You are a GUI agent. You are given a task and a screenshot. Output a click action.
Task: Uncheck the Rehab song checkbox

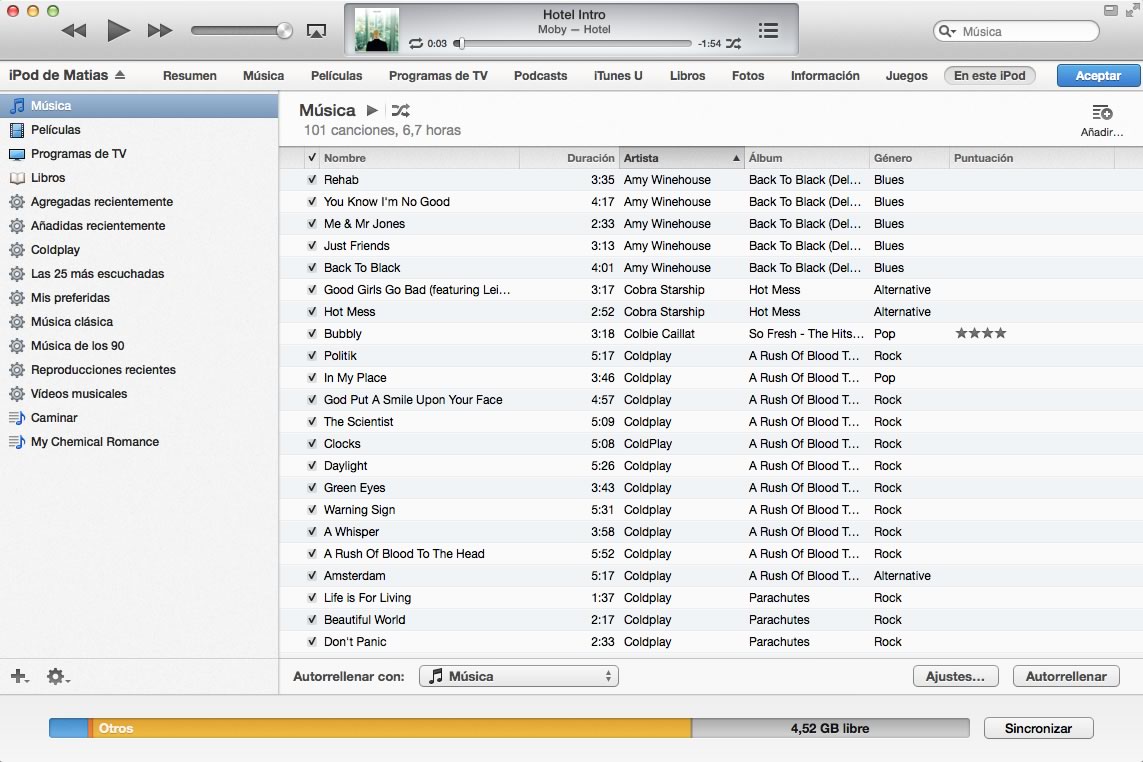tap(312, 179)
